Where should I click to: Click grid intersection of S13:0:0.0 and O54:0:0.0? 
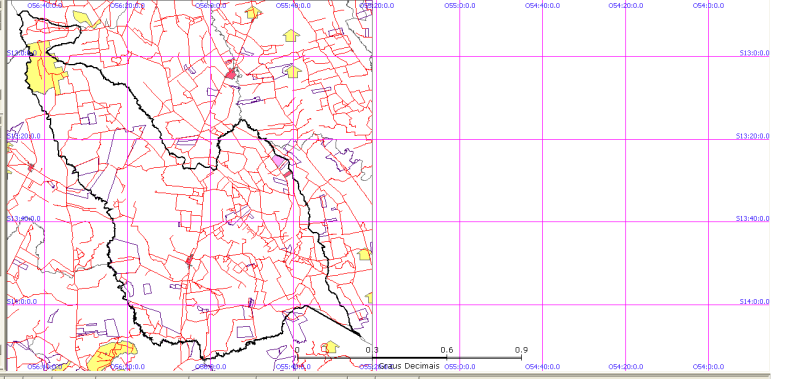709,56
